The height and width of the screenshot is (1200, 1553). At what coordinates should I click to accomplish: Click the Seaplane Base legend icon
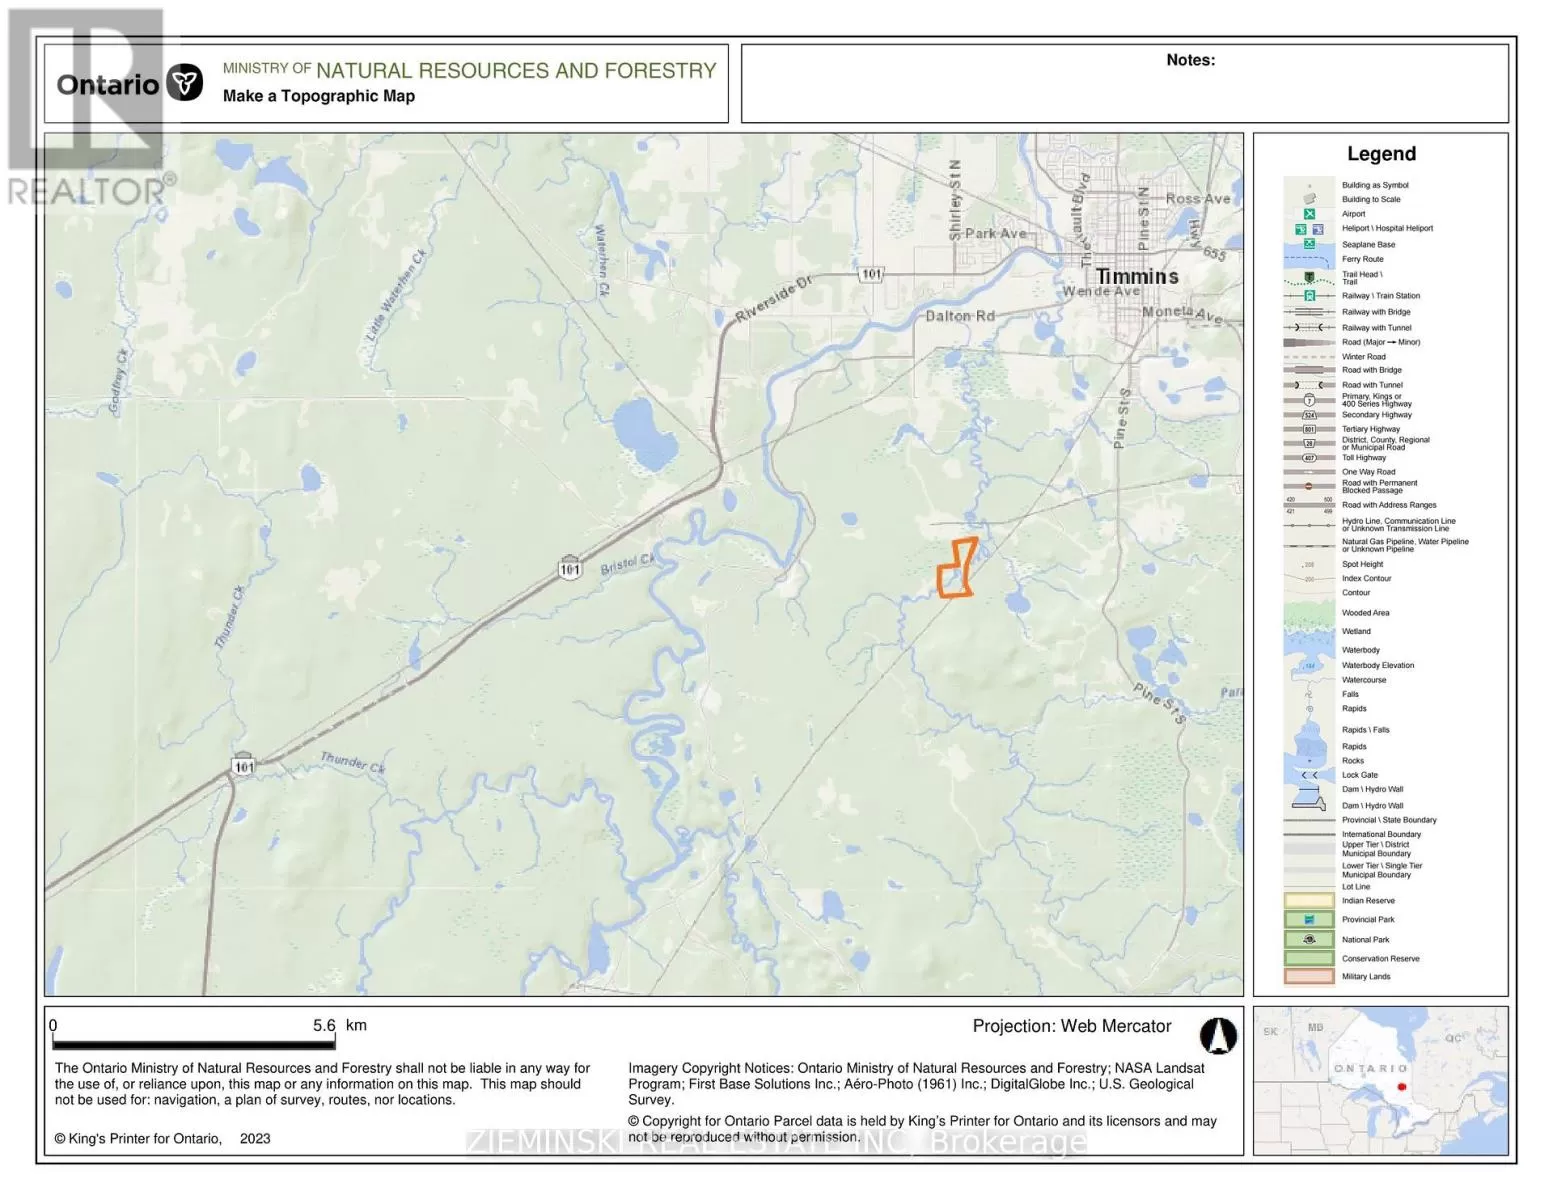pyautogui.click(x=1309, y=244)
